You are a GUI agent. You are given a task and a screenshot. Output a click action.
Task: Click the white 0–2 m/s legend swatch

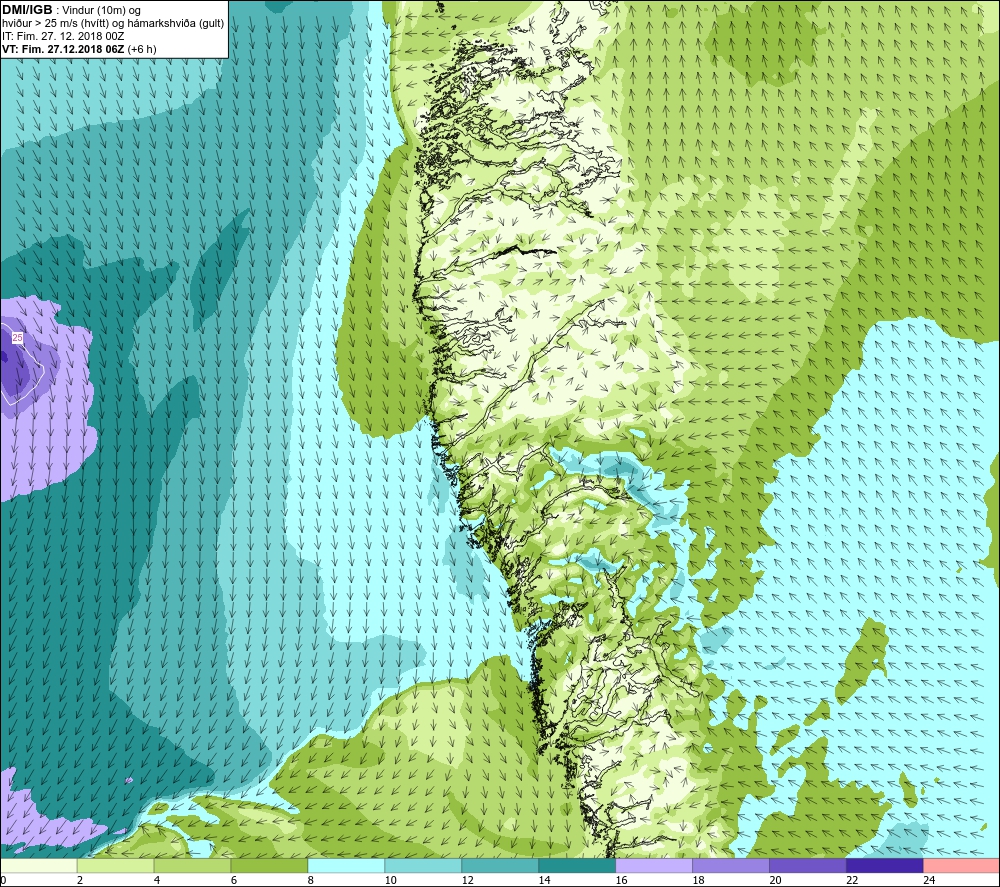coord(38,865)
